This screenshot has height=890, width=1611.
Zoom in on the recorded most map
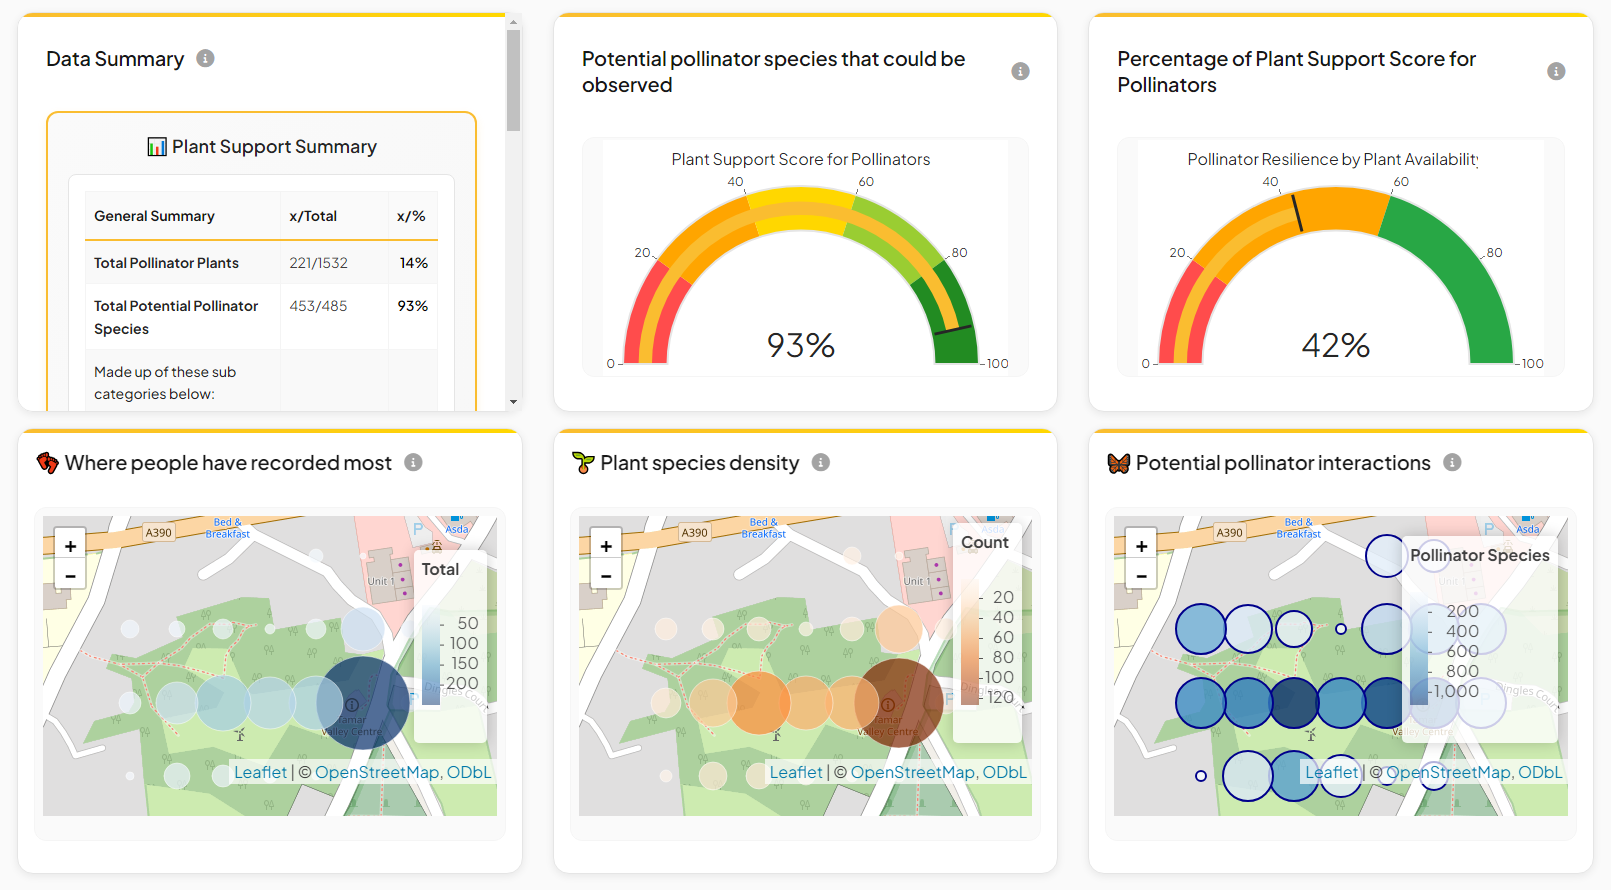point(71,546)
